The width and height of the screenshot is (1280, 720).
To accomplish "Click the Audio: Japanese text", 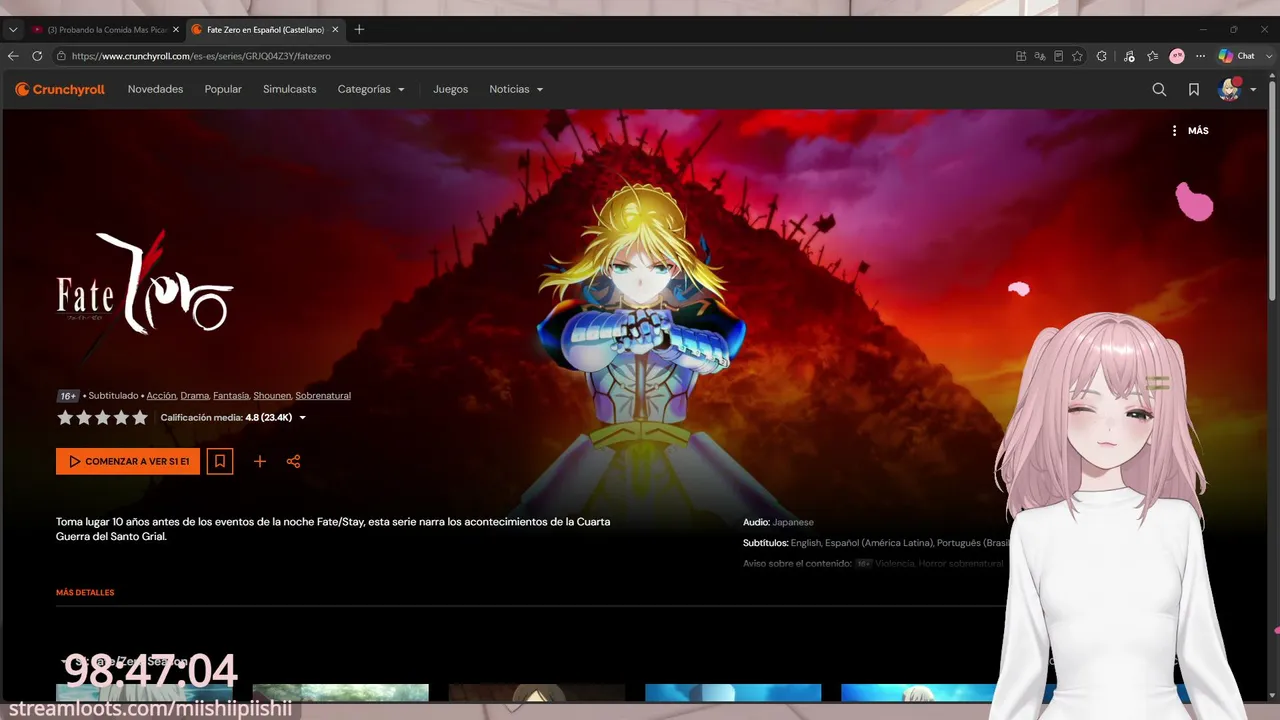I will coord(778,522).
